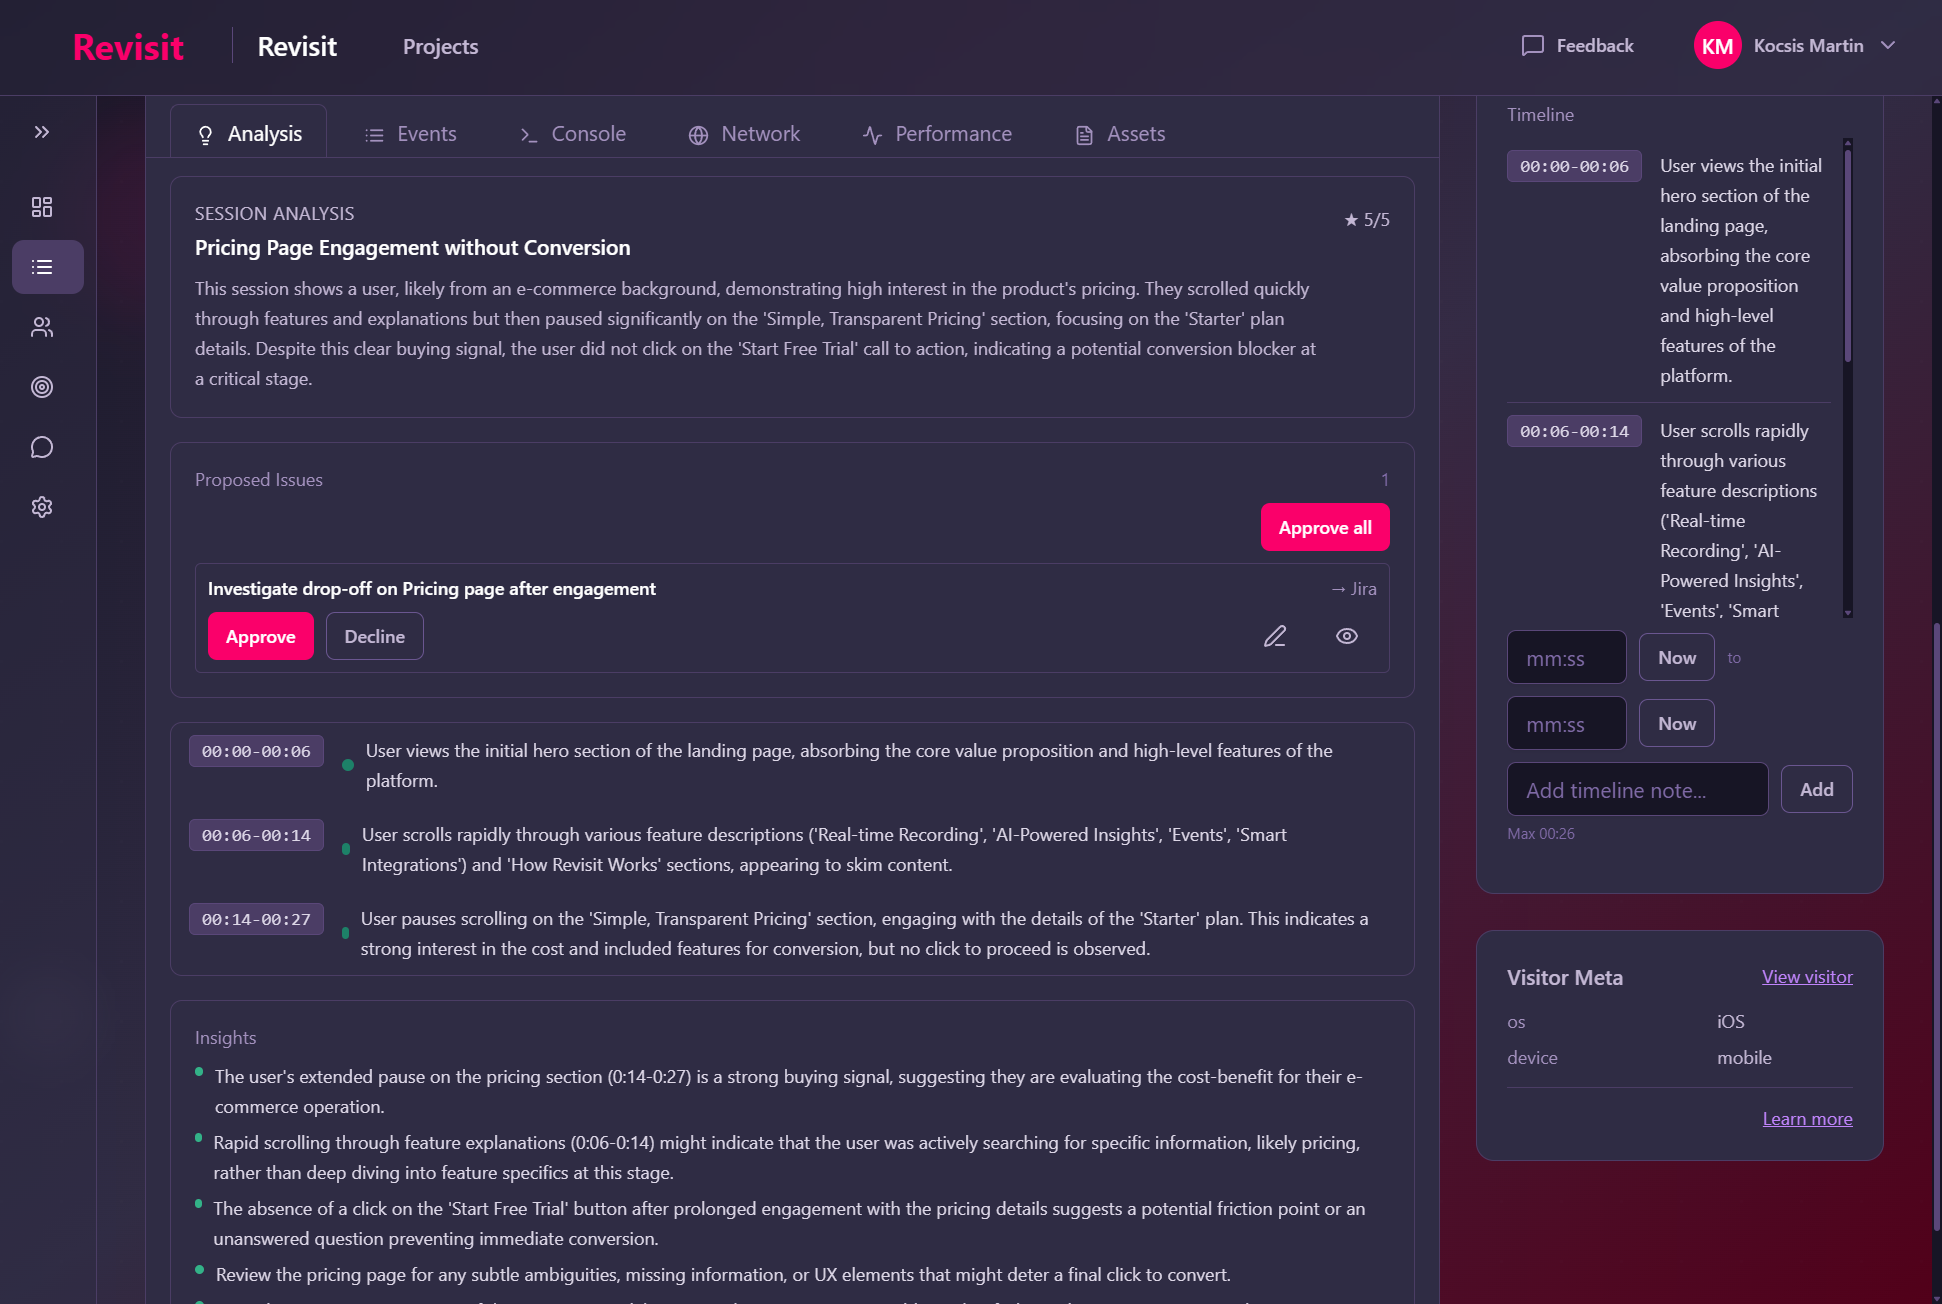Click the Add timeline note field
Image resolution: width=1942 pixels, height=1304 pixels.
pos(1636,789)
